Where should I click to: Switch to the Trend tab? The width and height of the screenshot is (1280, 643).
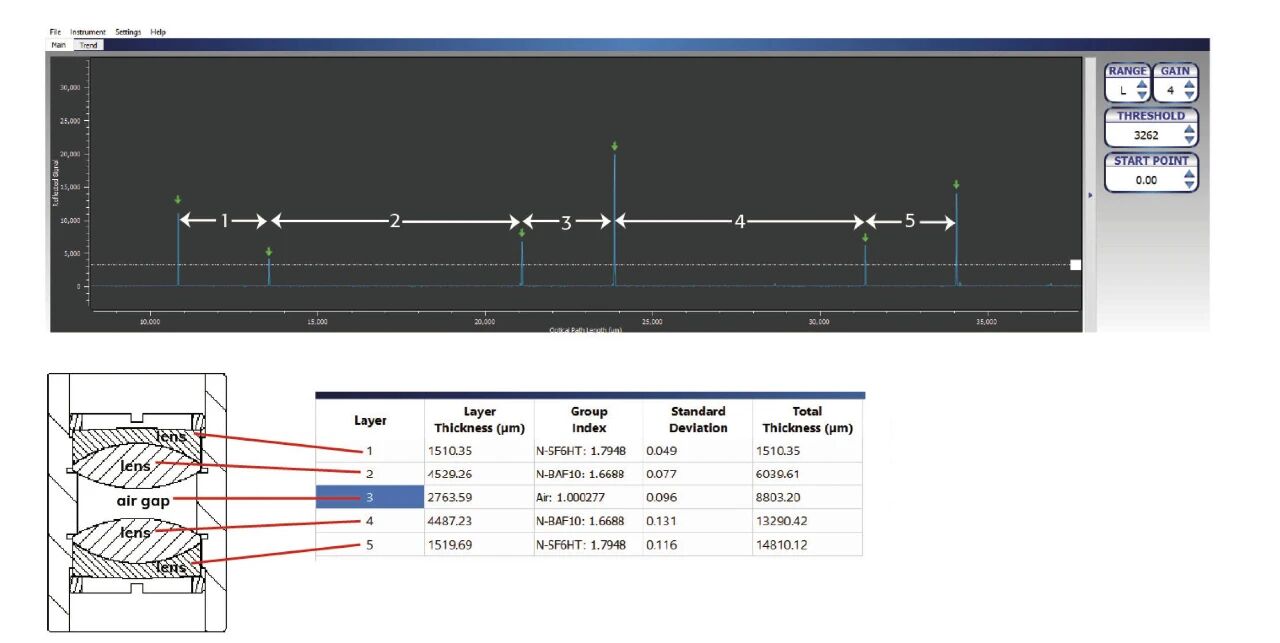88,45
